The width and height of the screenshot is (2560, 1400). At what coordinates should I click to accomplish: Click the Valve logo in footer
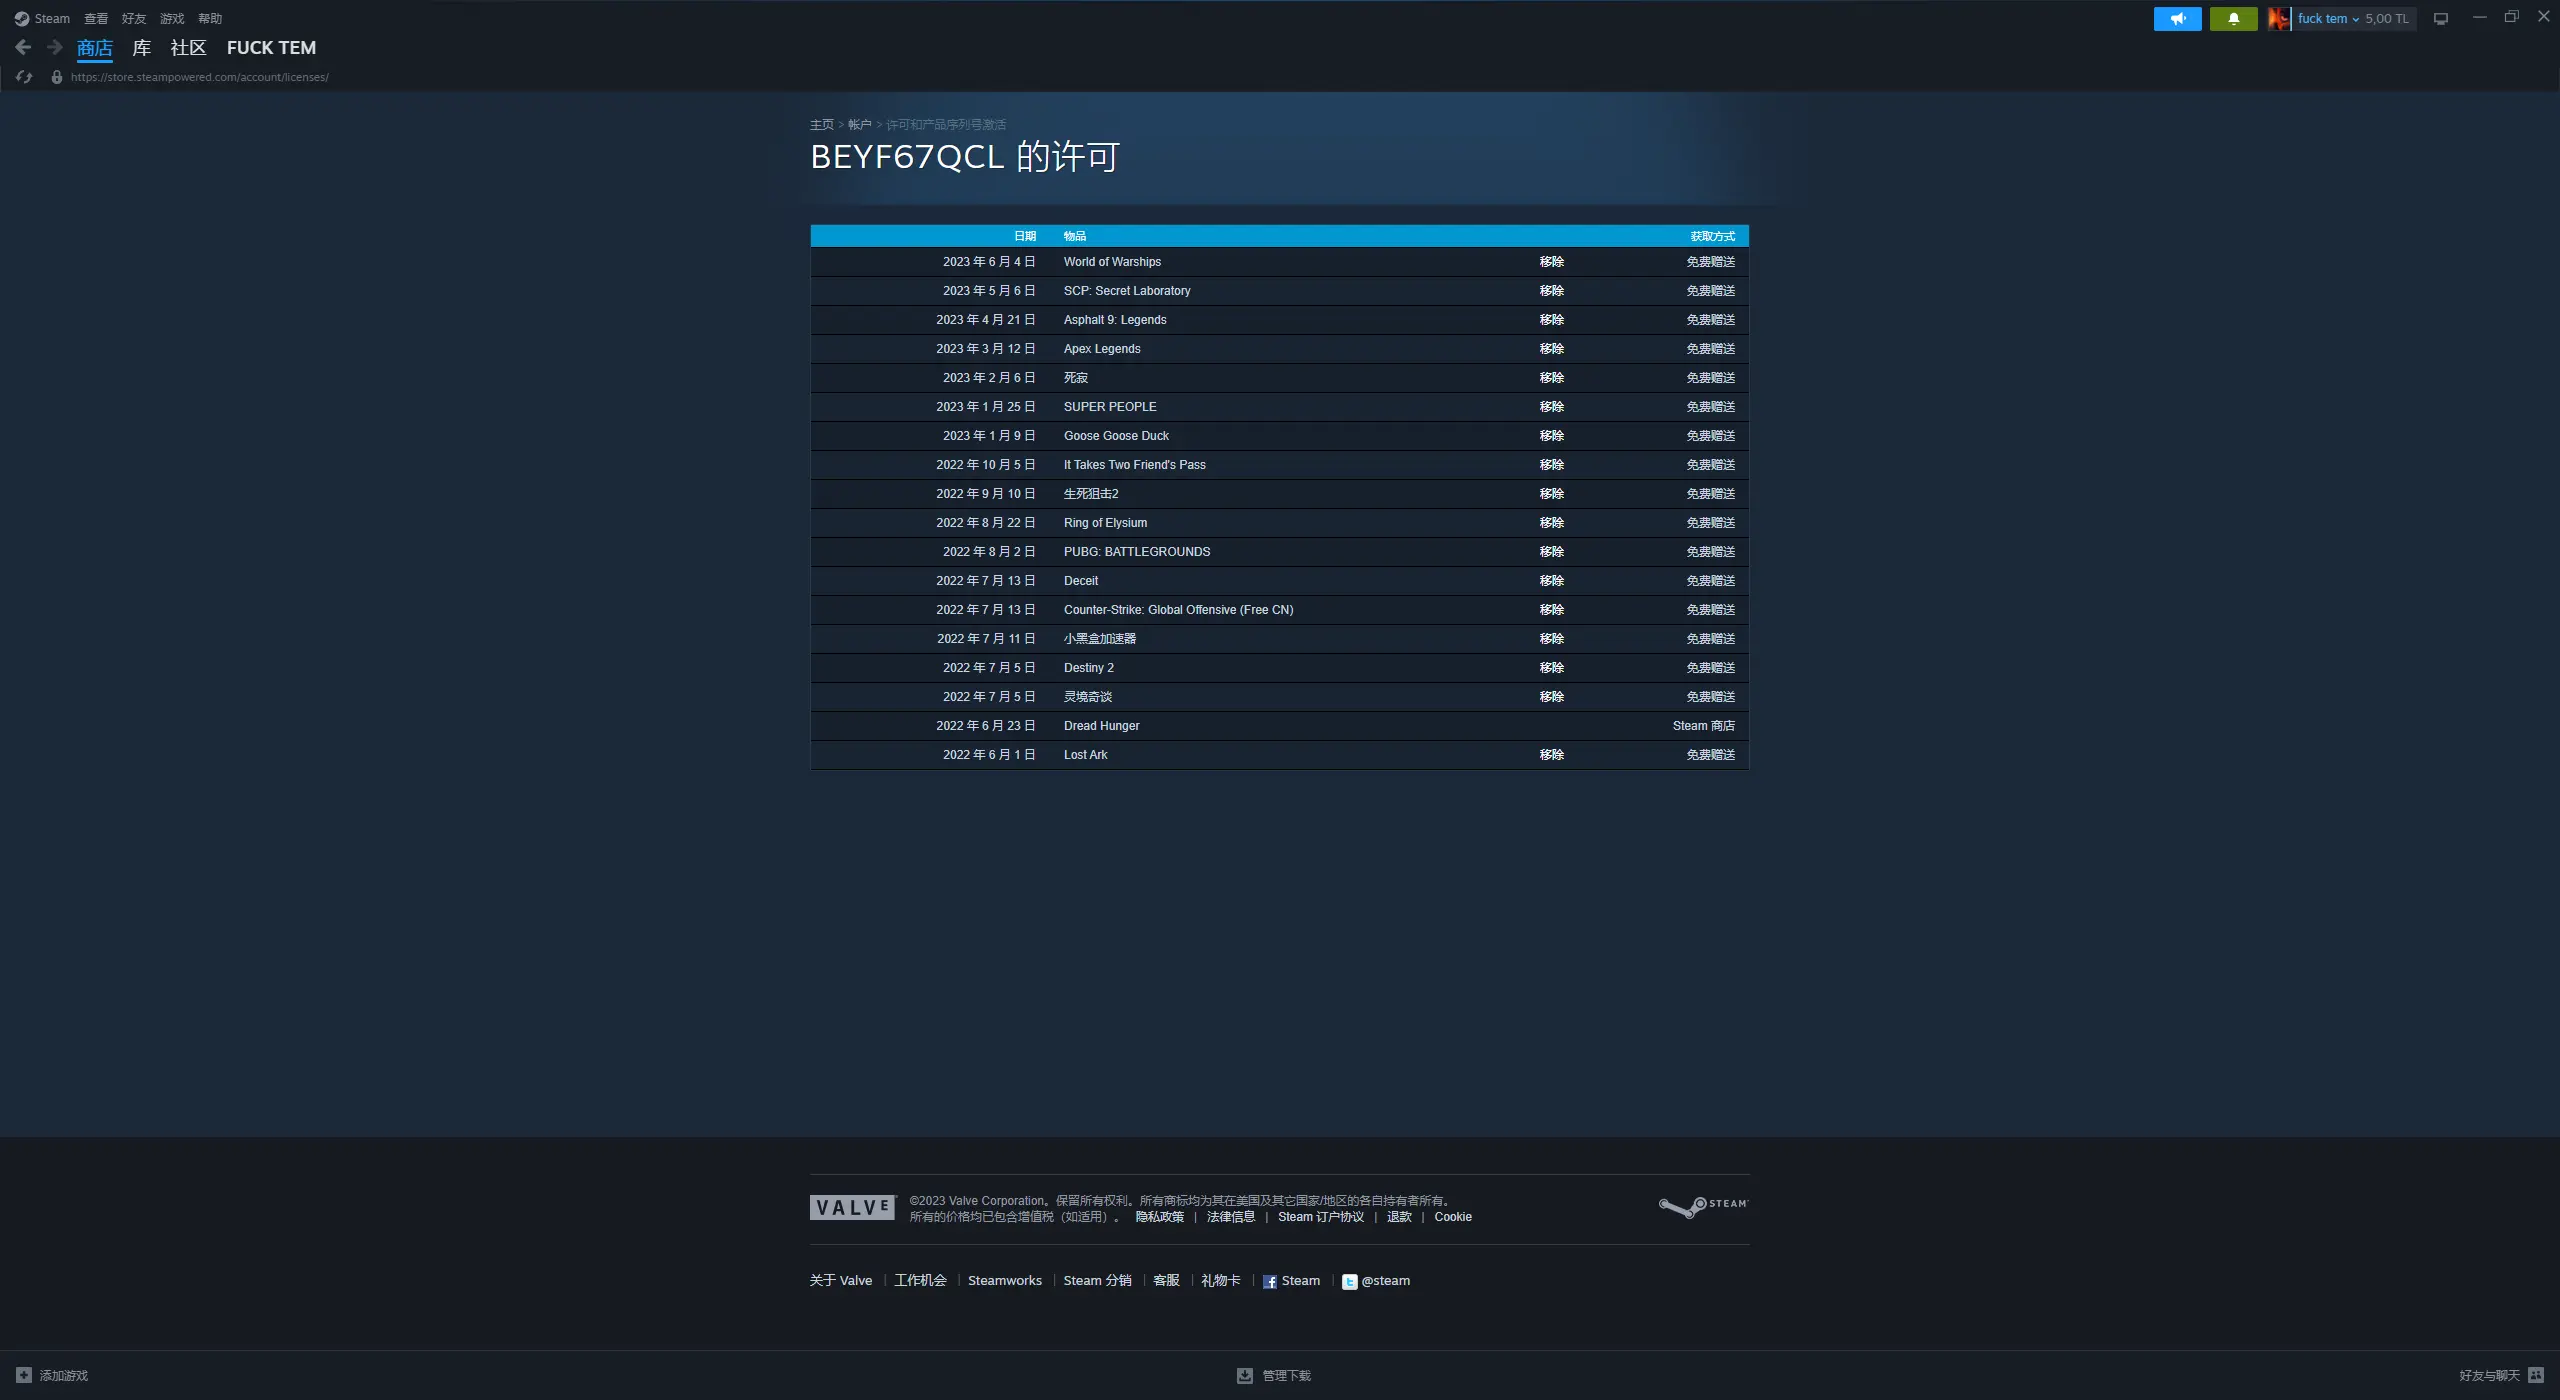(x=853, y=1207)
